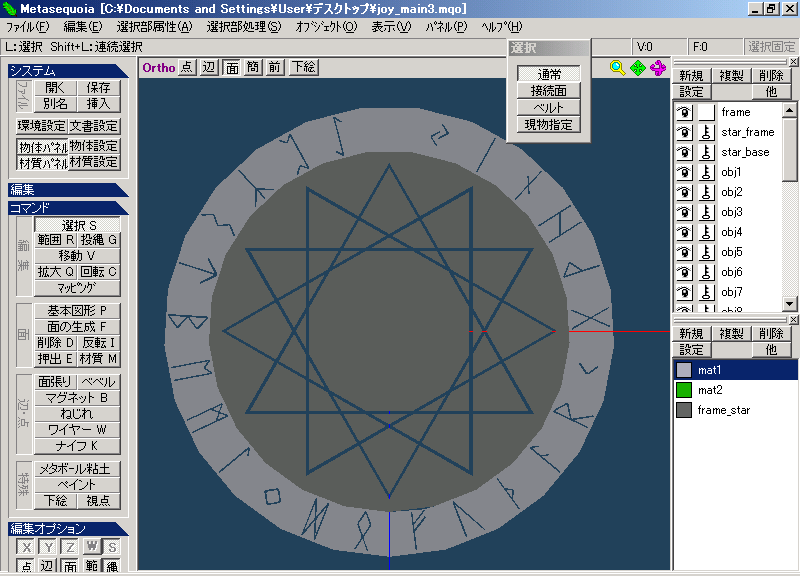This screenshot has width=800, height=576.
Task: Toggle the lock icon beside obj6
Action: click(x=707, y=272)
